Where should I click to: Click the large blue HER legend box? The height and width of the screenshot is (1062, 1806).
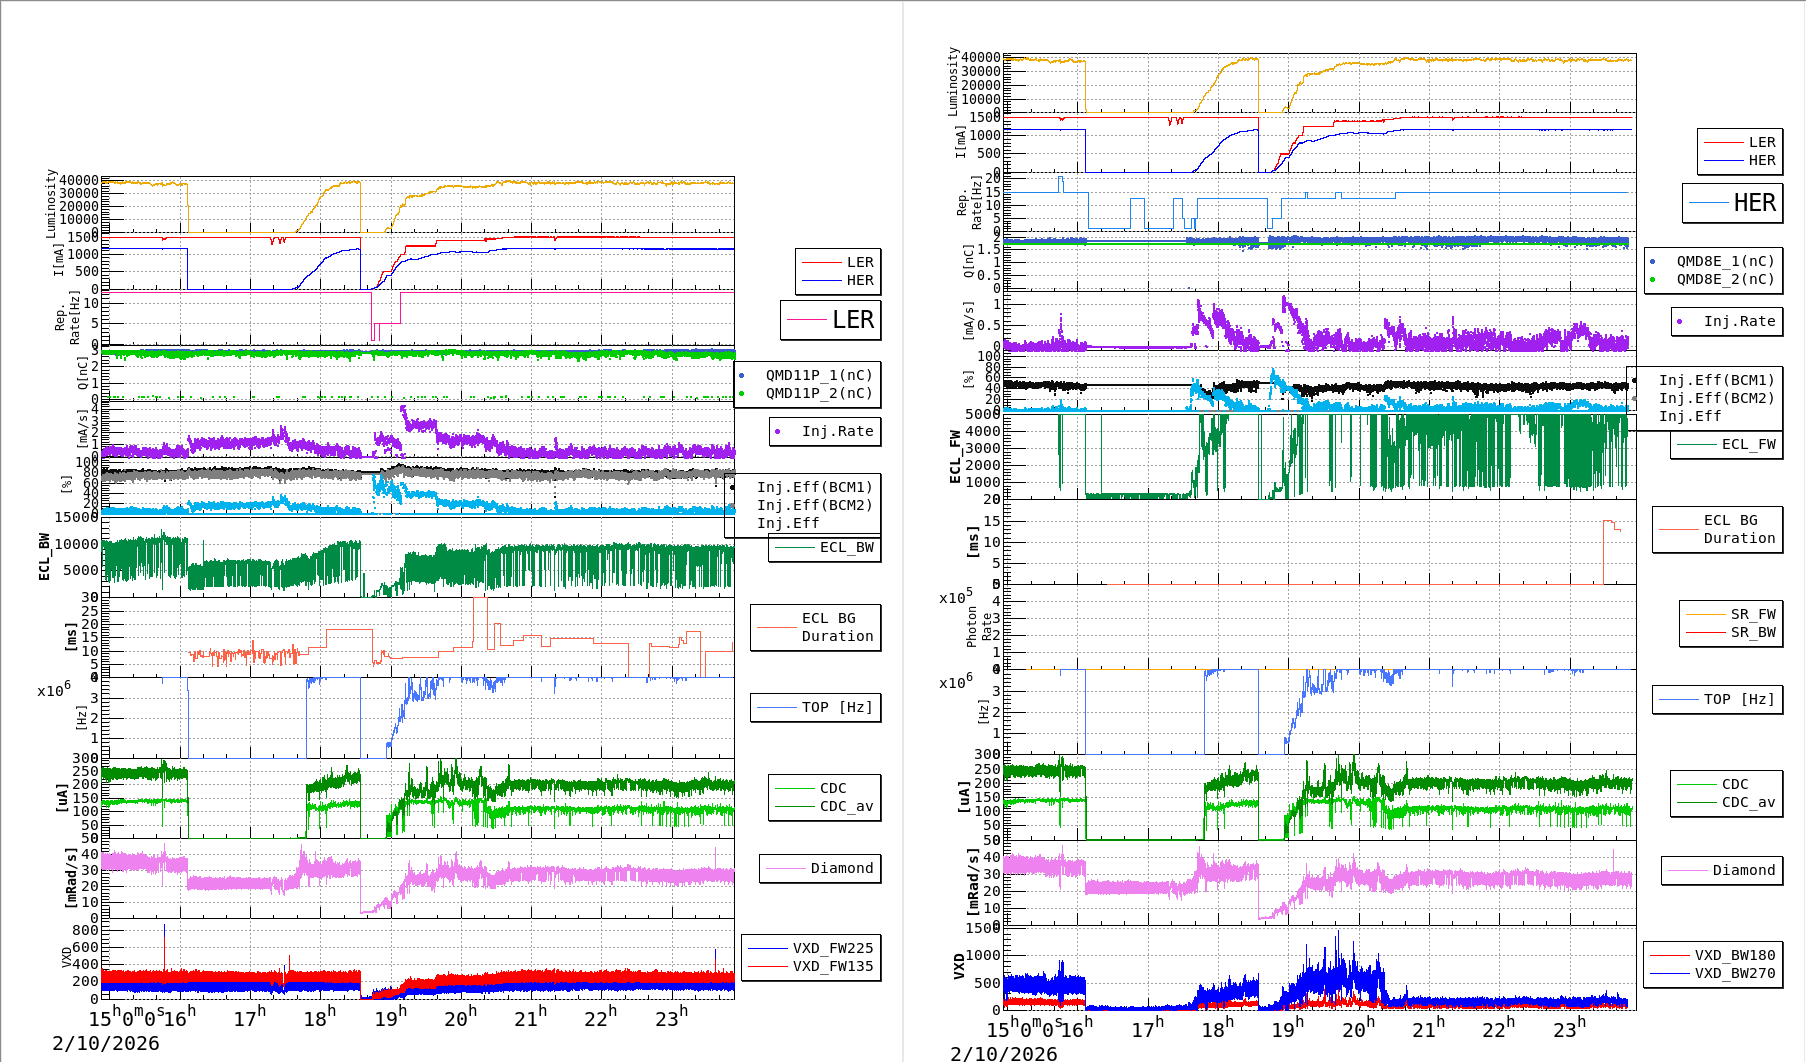1732,203
